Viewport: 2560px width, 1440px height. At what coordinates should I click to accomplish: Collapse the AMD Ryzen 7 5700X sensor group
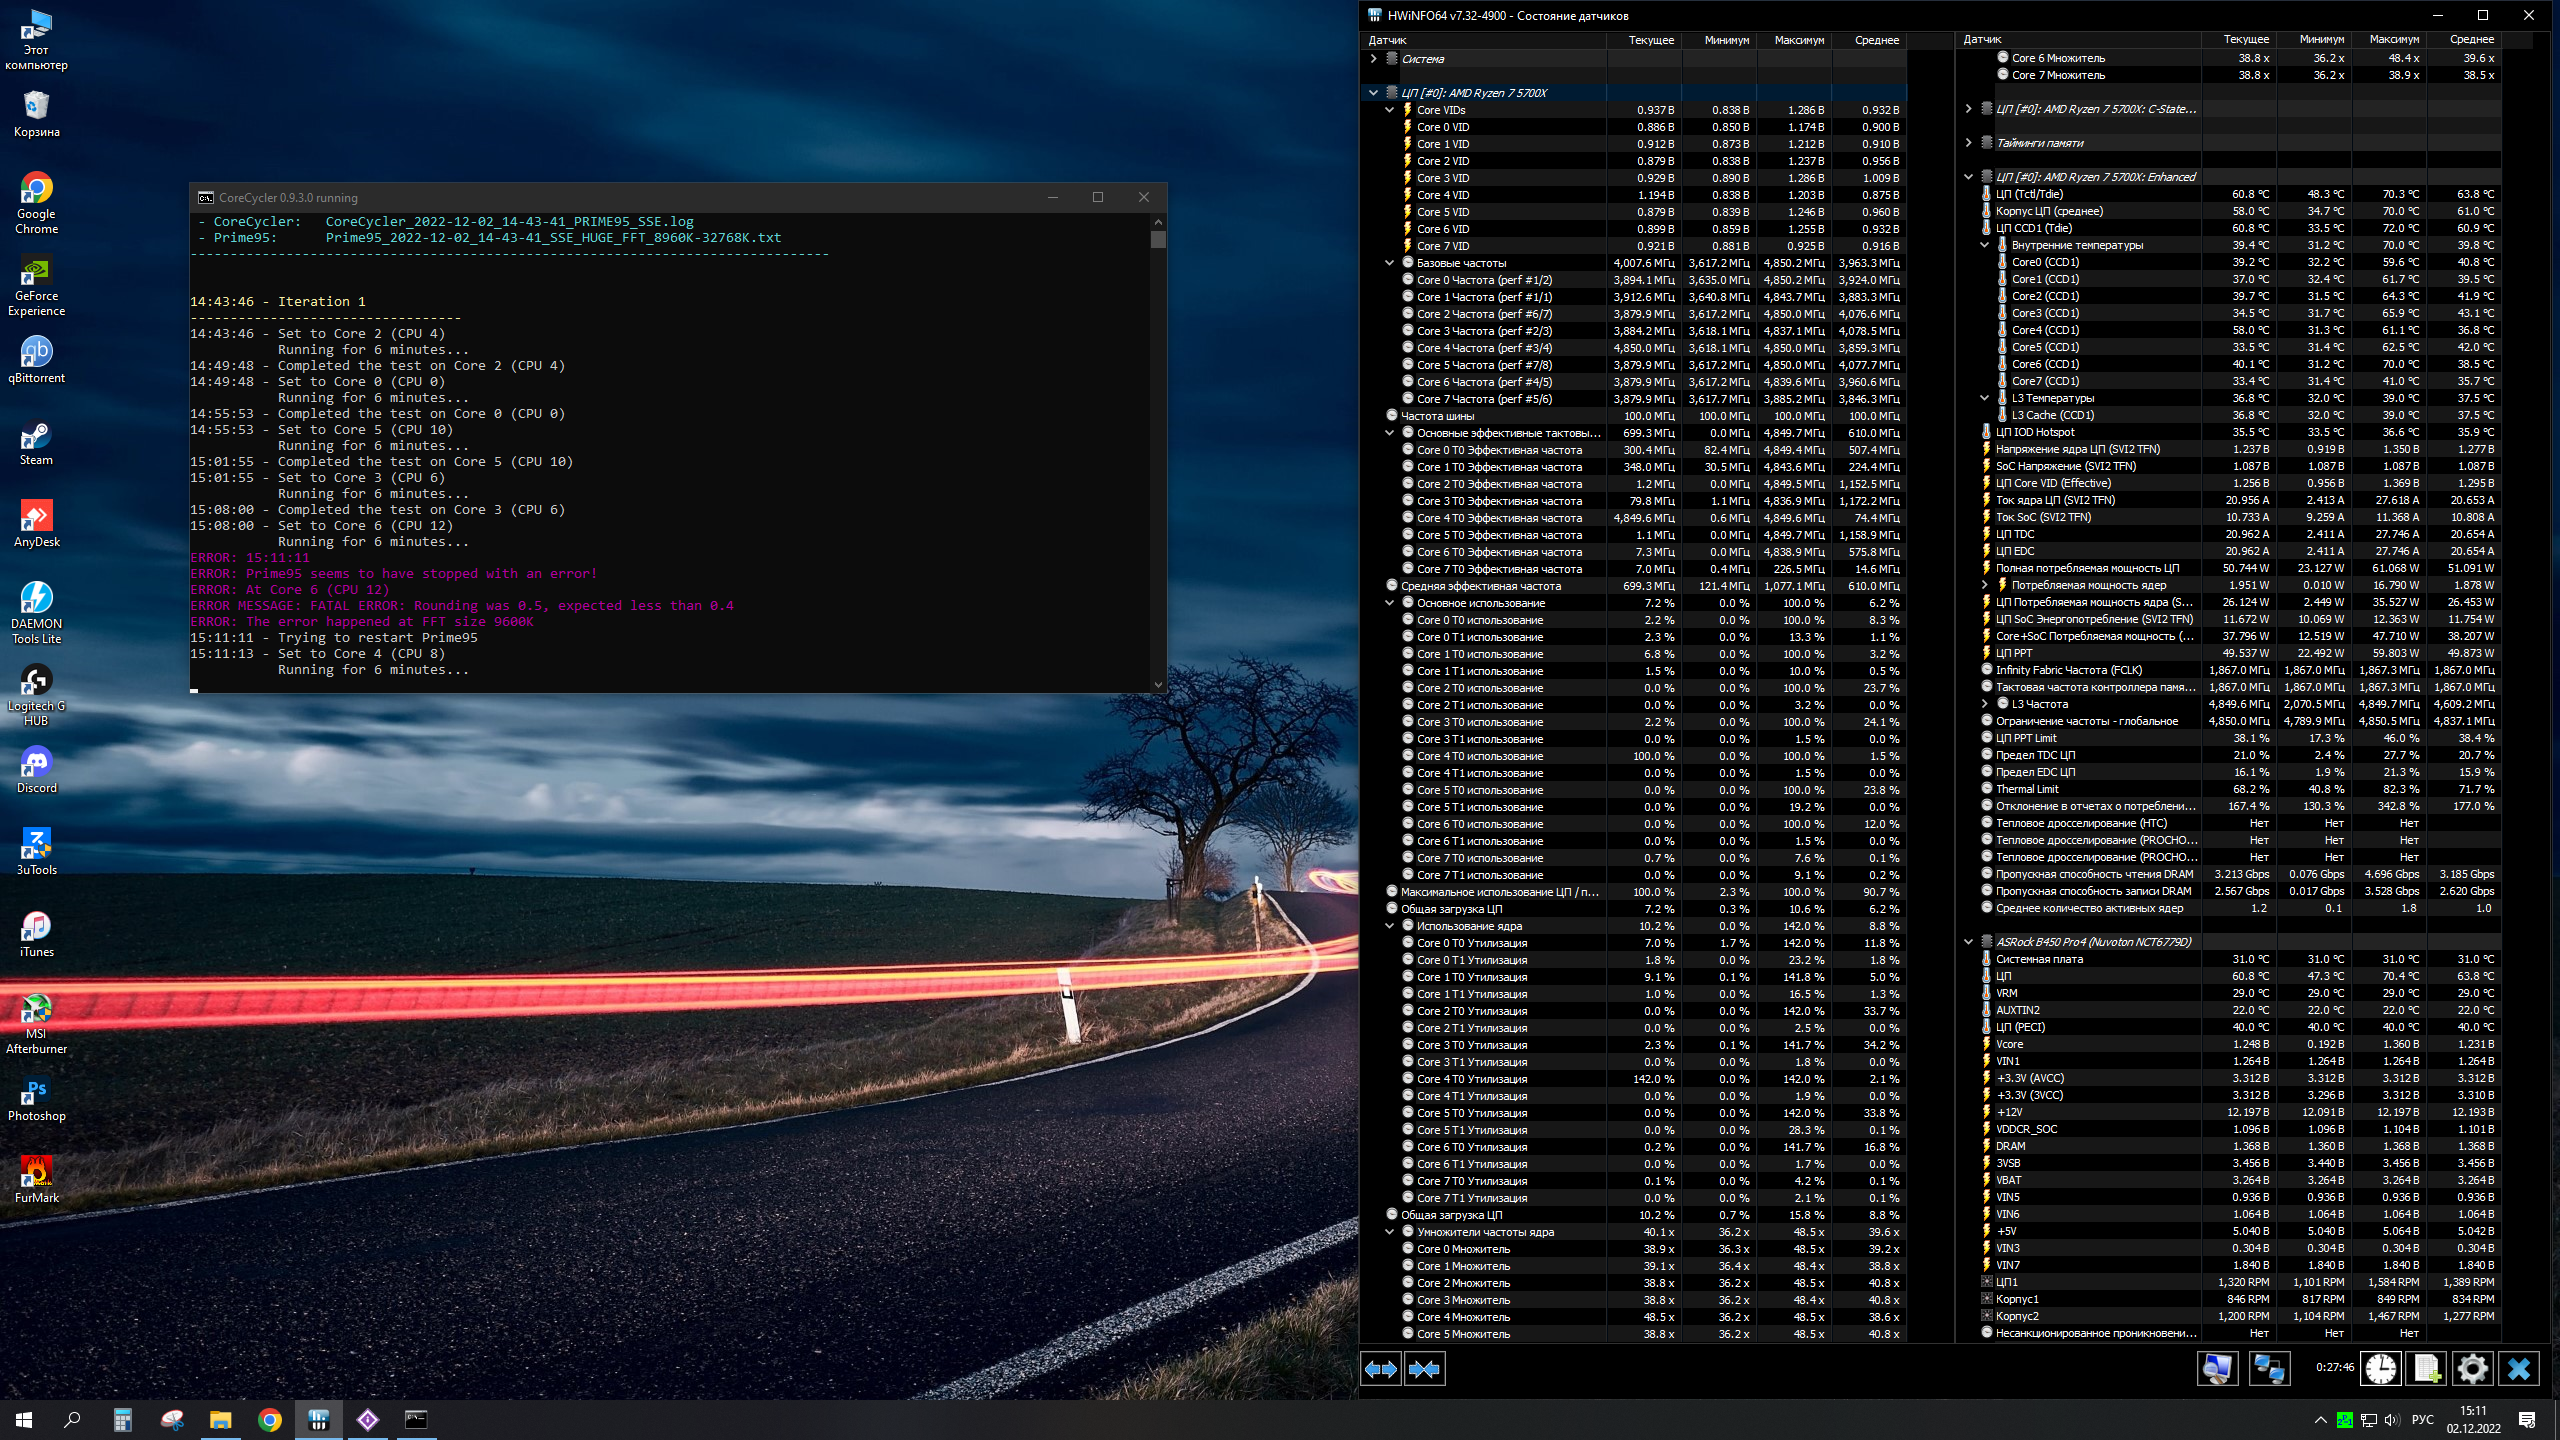(1373, 93)
